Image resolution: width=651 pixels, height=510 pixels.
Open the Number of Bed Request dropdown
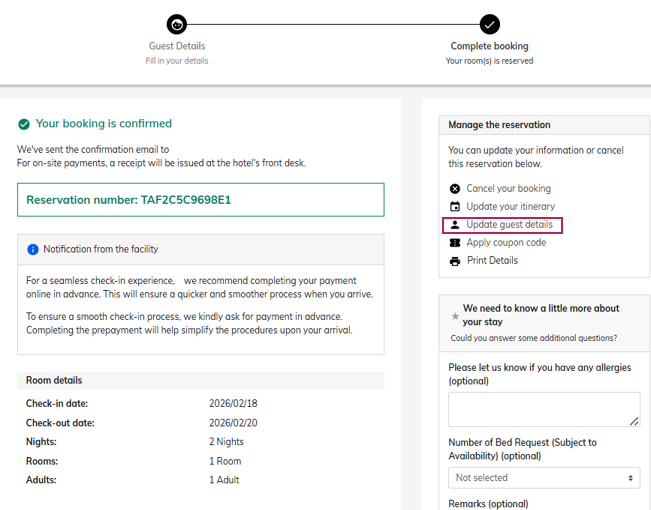pyautogui.click(x=544, y=478)
